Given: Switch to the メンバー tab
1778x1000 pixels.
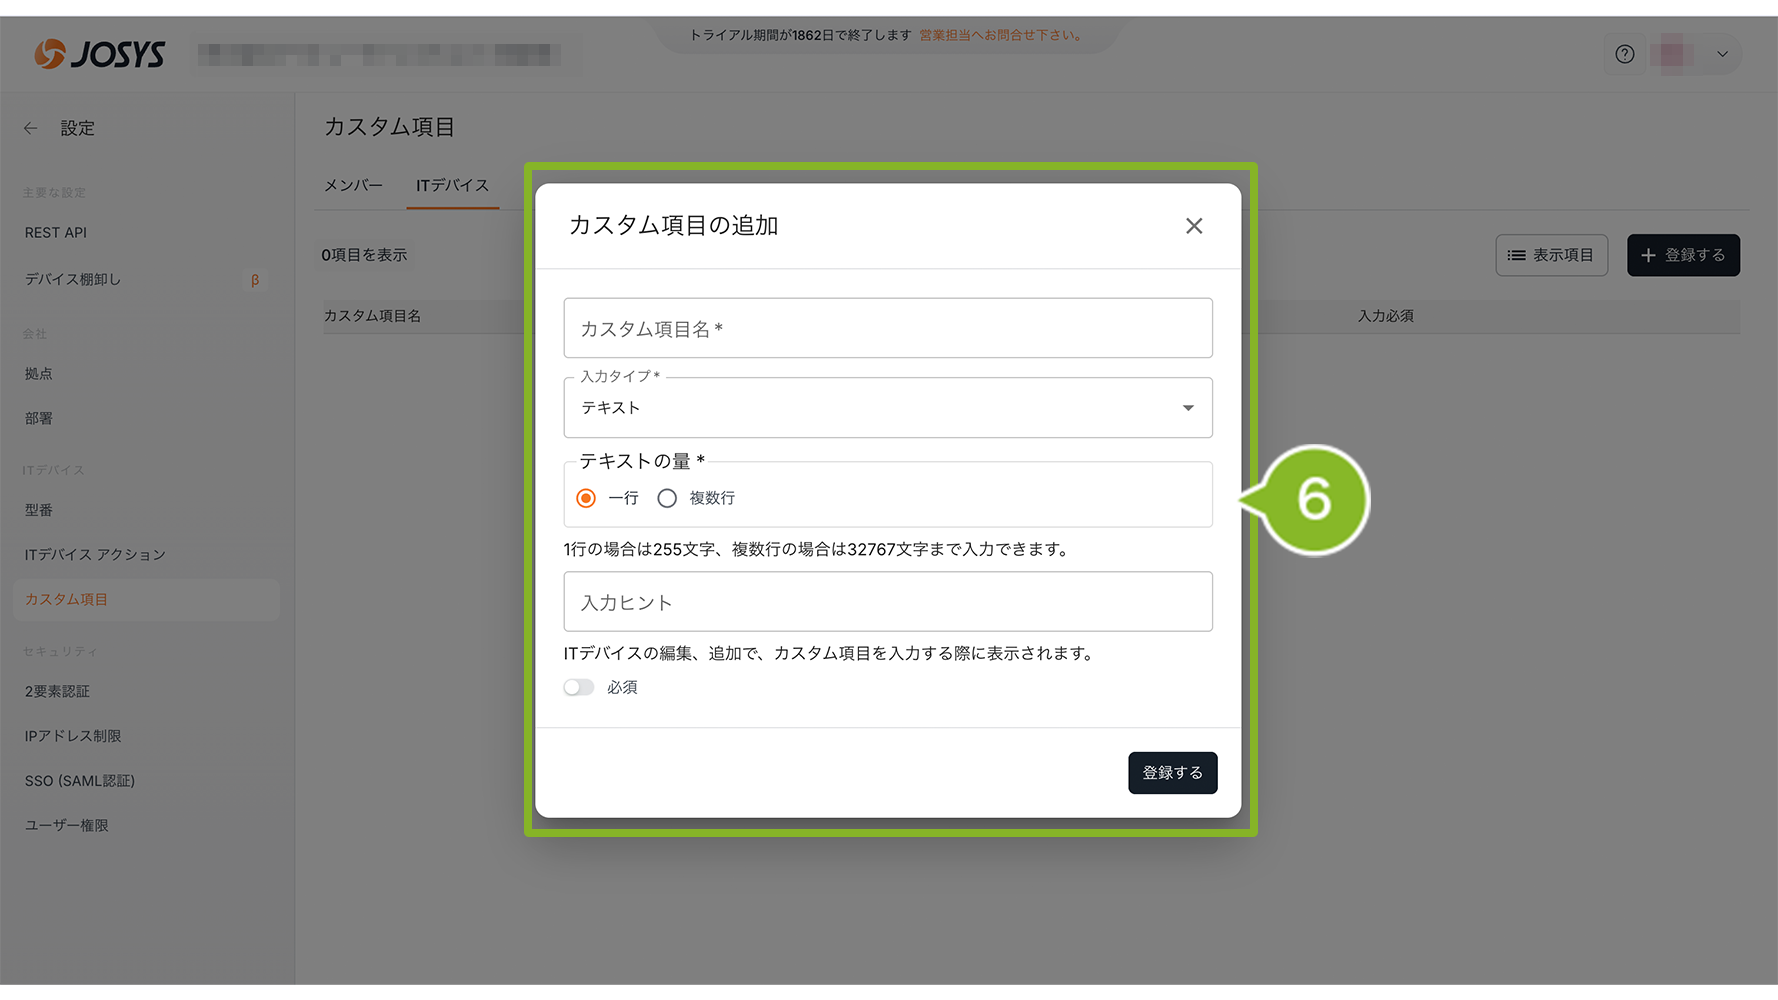Looking at the screenshot, I should point(353,186).
